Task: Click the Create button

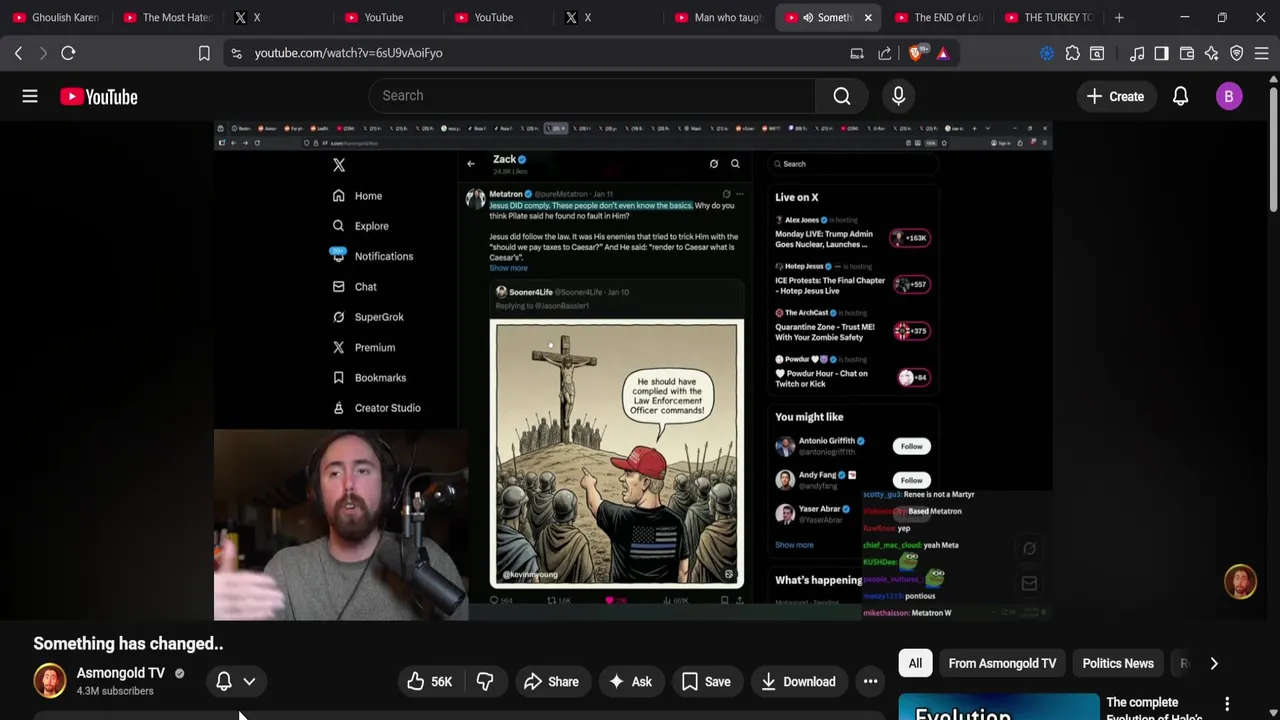Action: coord(1115,96)
